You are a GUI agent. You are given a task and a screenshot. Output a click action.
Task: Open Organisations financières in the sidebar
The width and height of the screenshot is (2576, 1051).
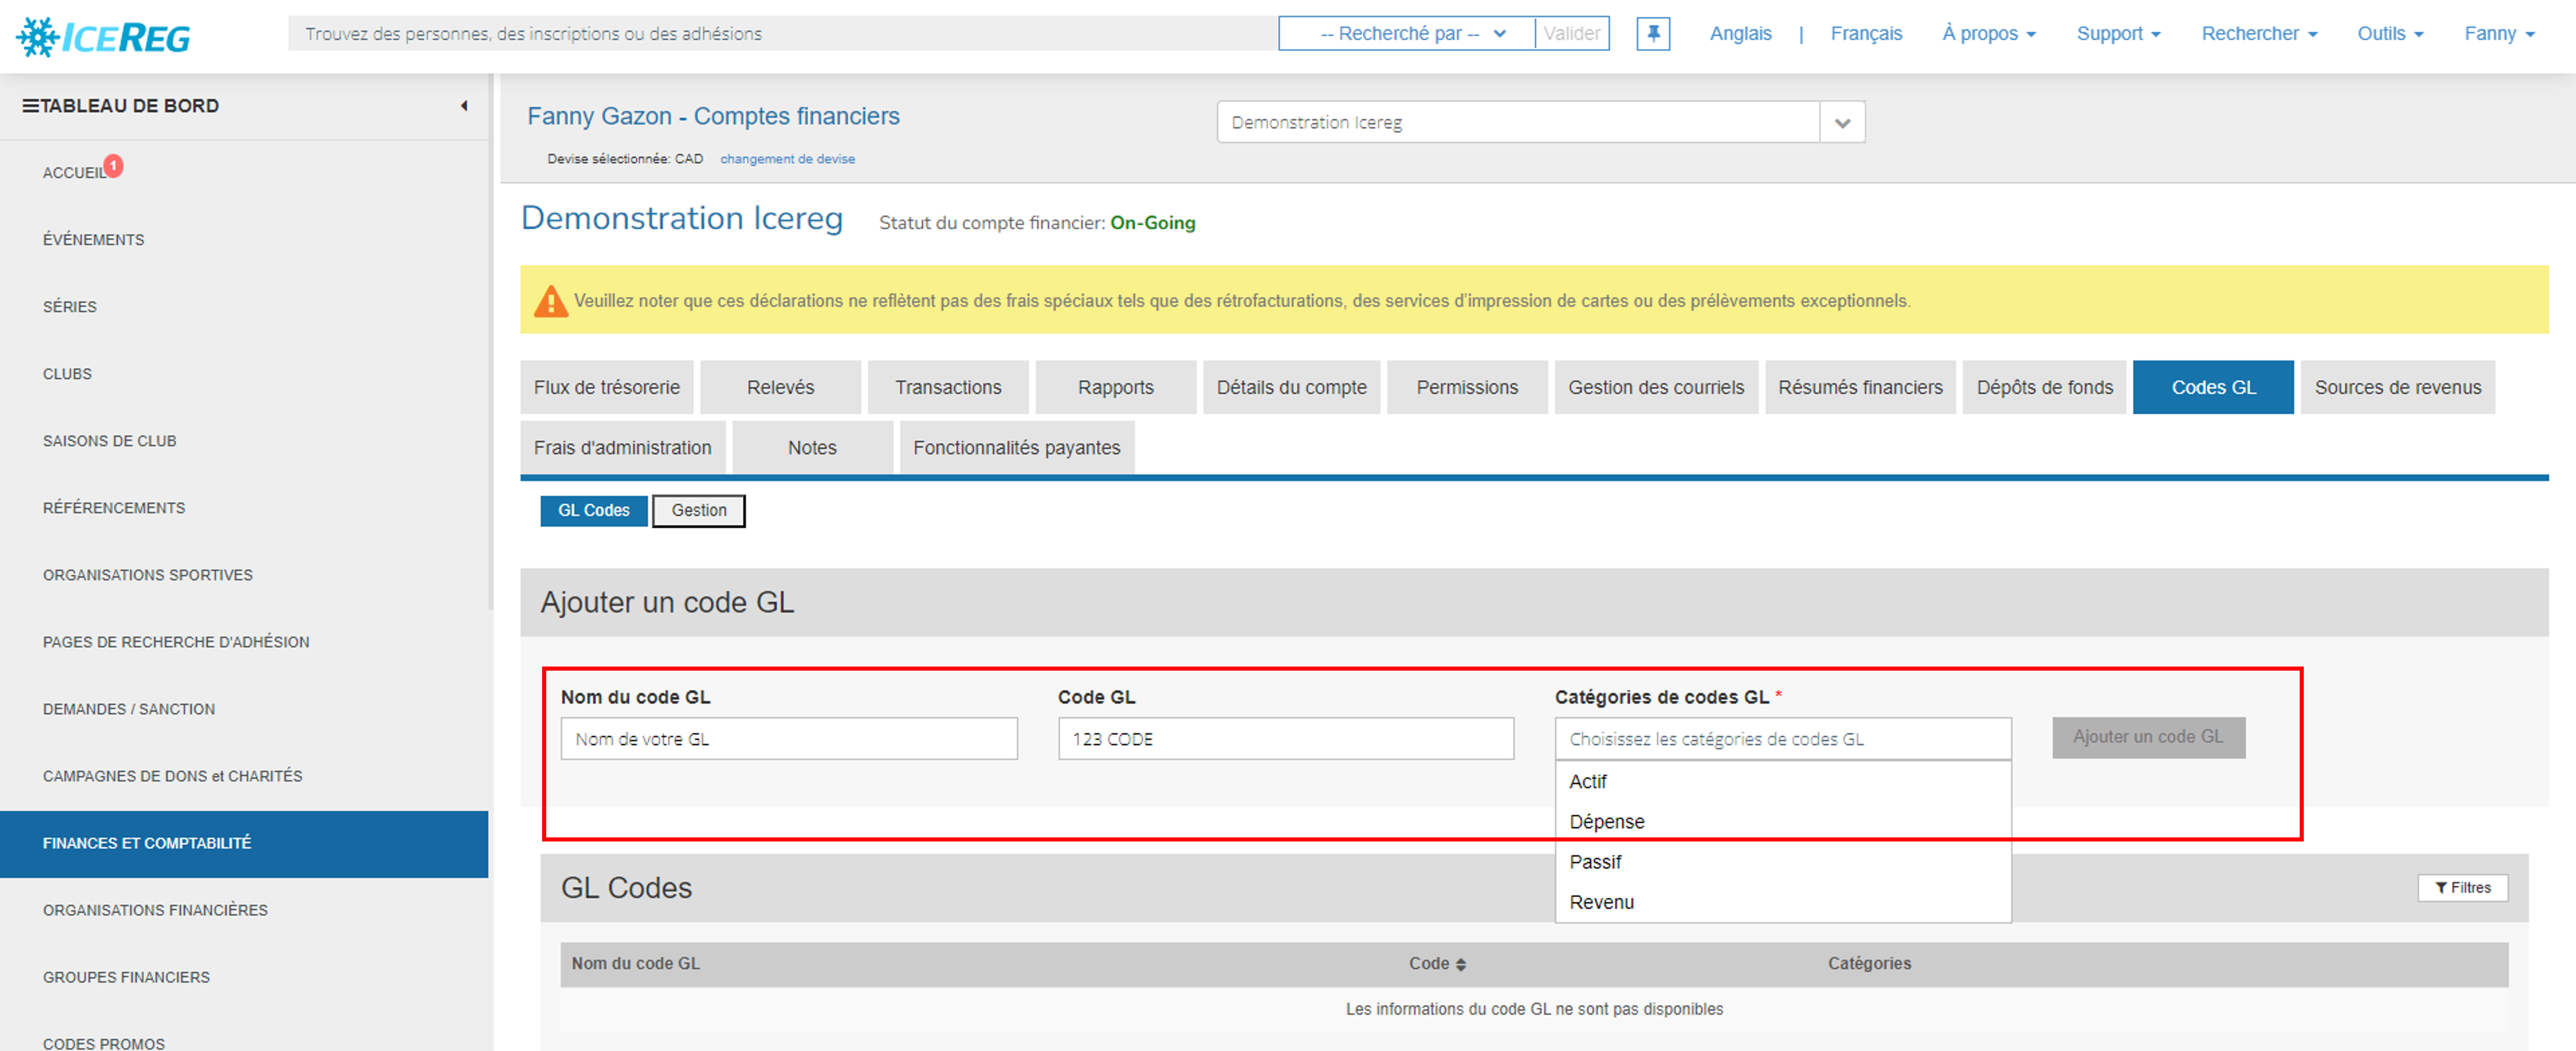[x=155, y=910]
